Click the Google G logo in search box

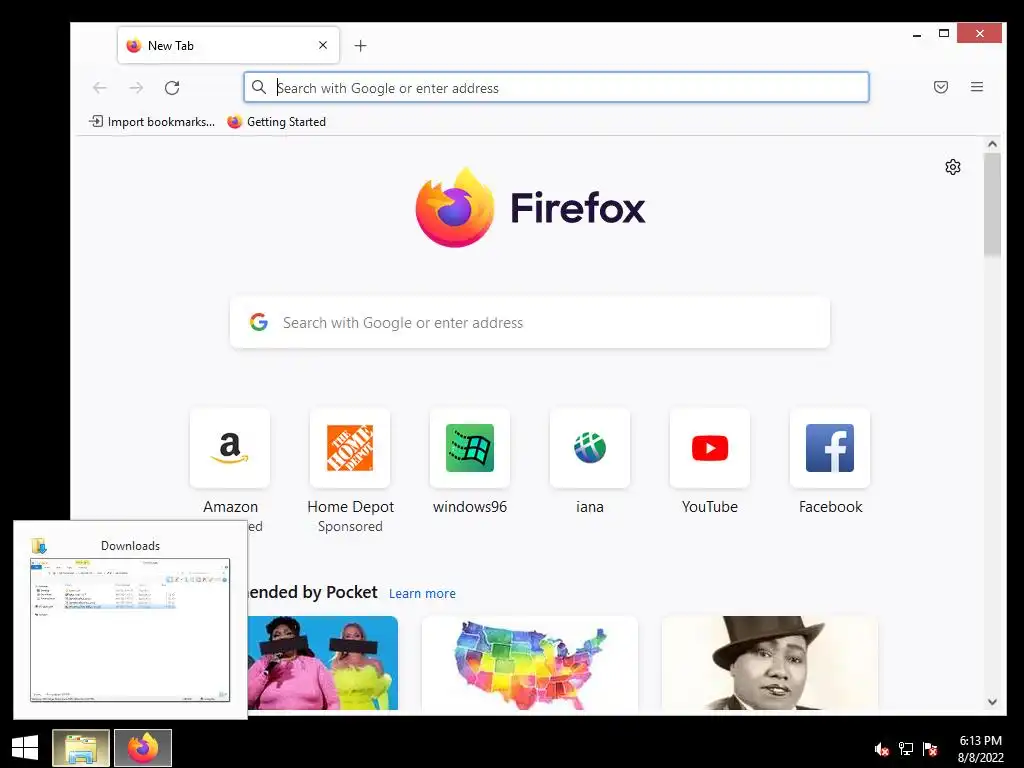(x=259, y=322)
